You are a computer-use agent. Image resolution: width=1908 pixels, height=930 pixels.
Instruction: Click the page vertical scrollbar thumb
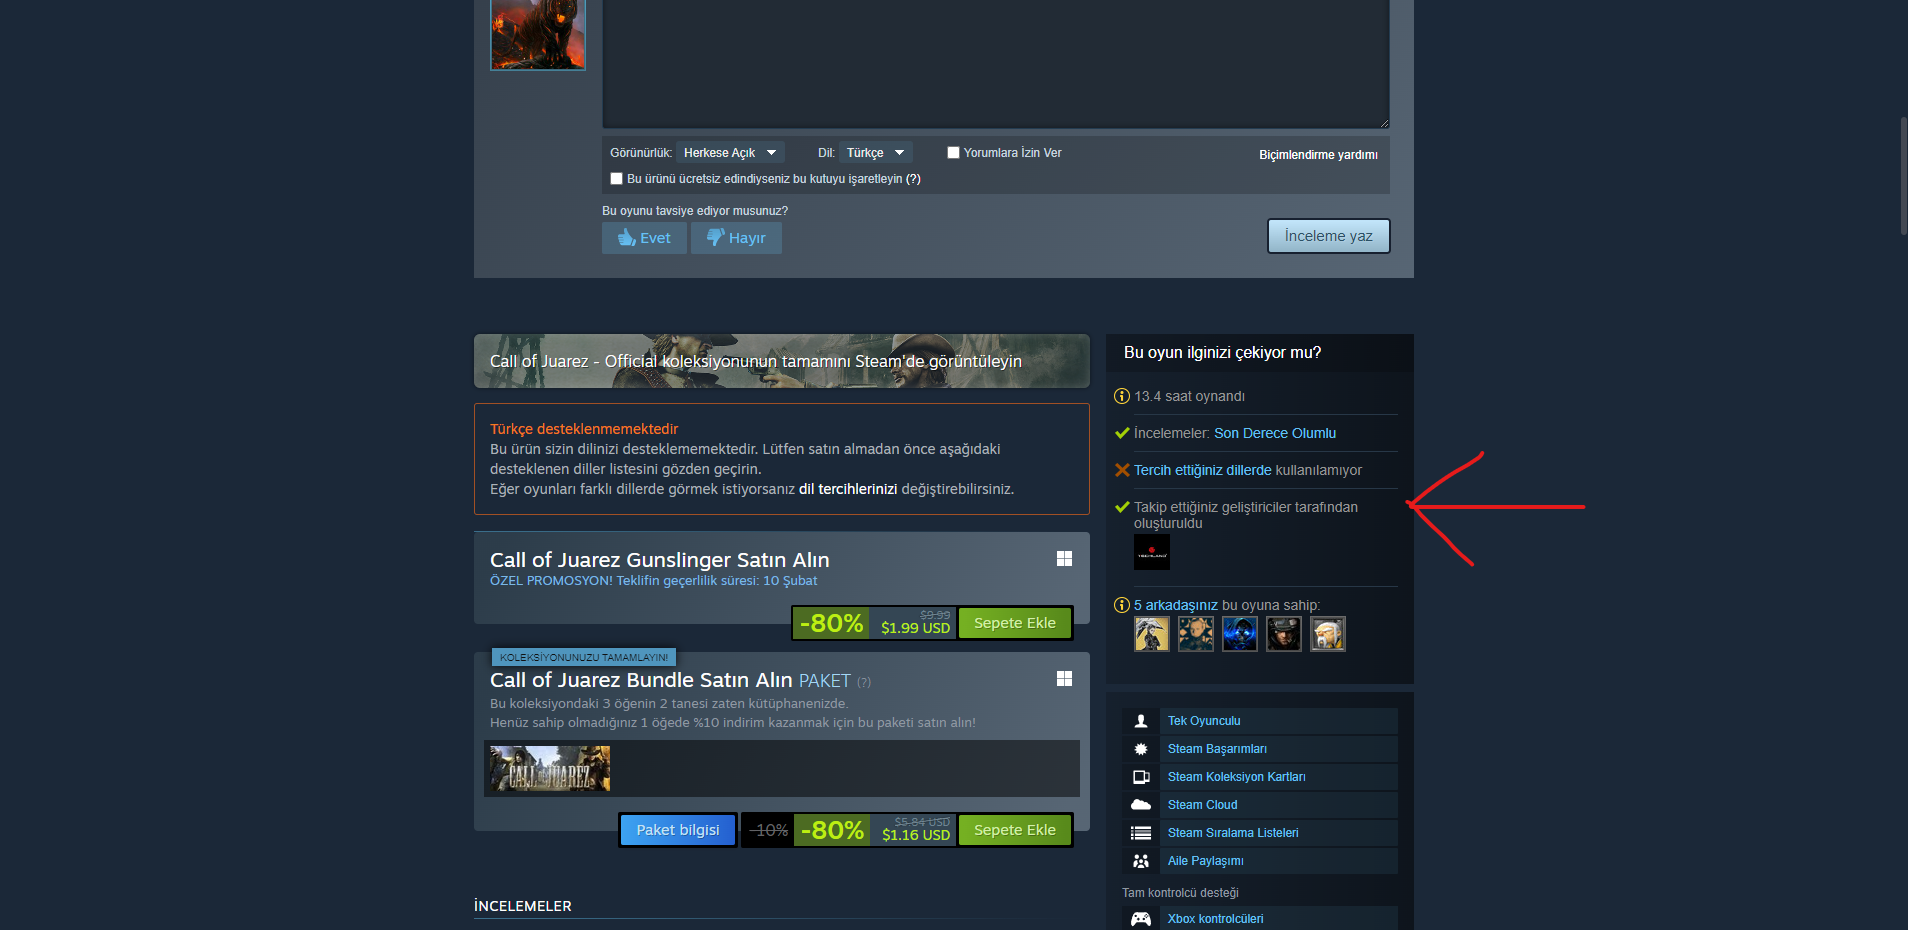tap(1903, 176)
